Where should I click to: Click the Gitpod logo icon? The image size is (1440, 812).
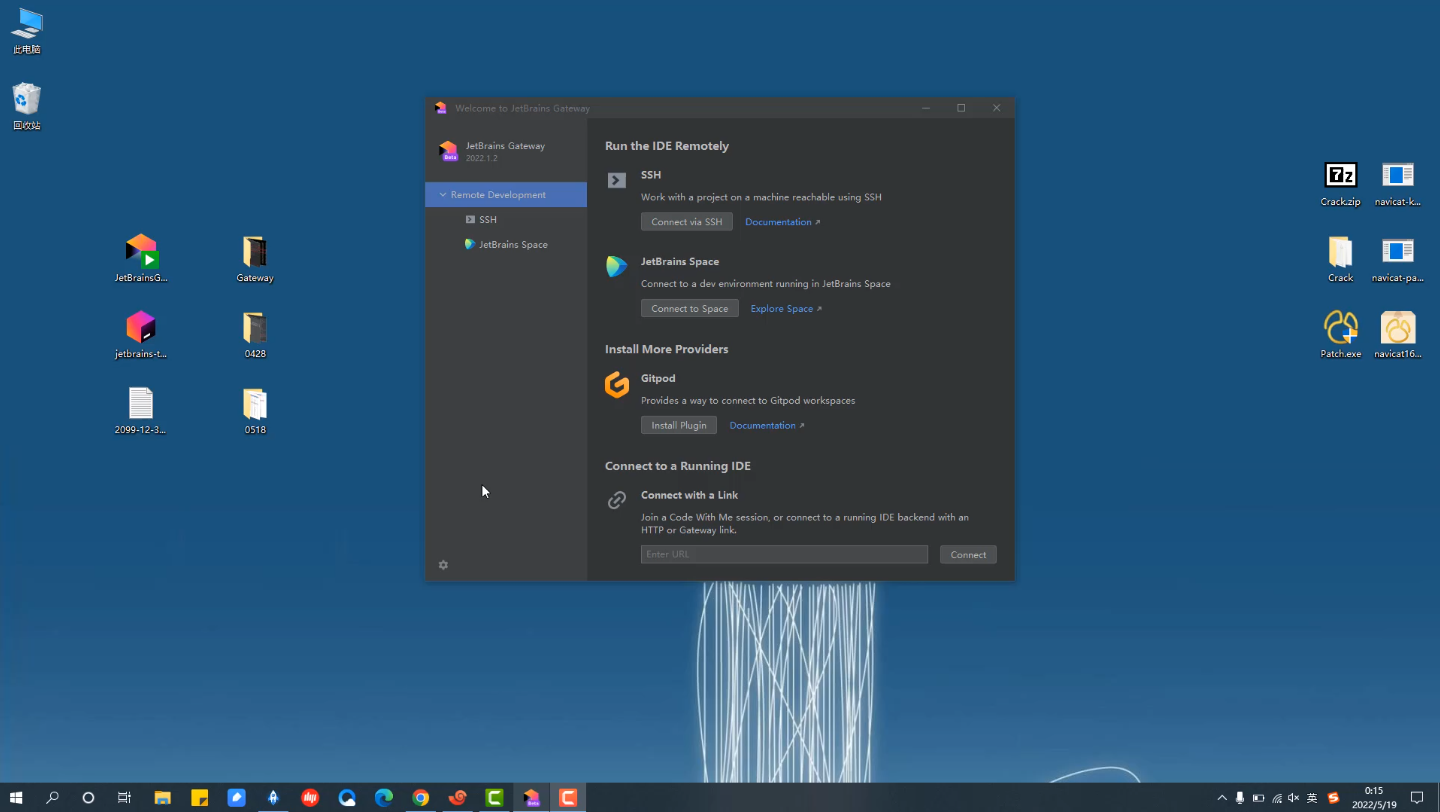pos(617,385)
